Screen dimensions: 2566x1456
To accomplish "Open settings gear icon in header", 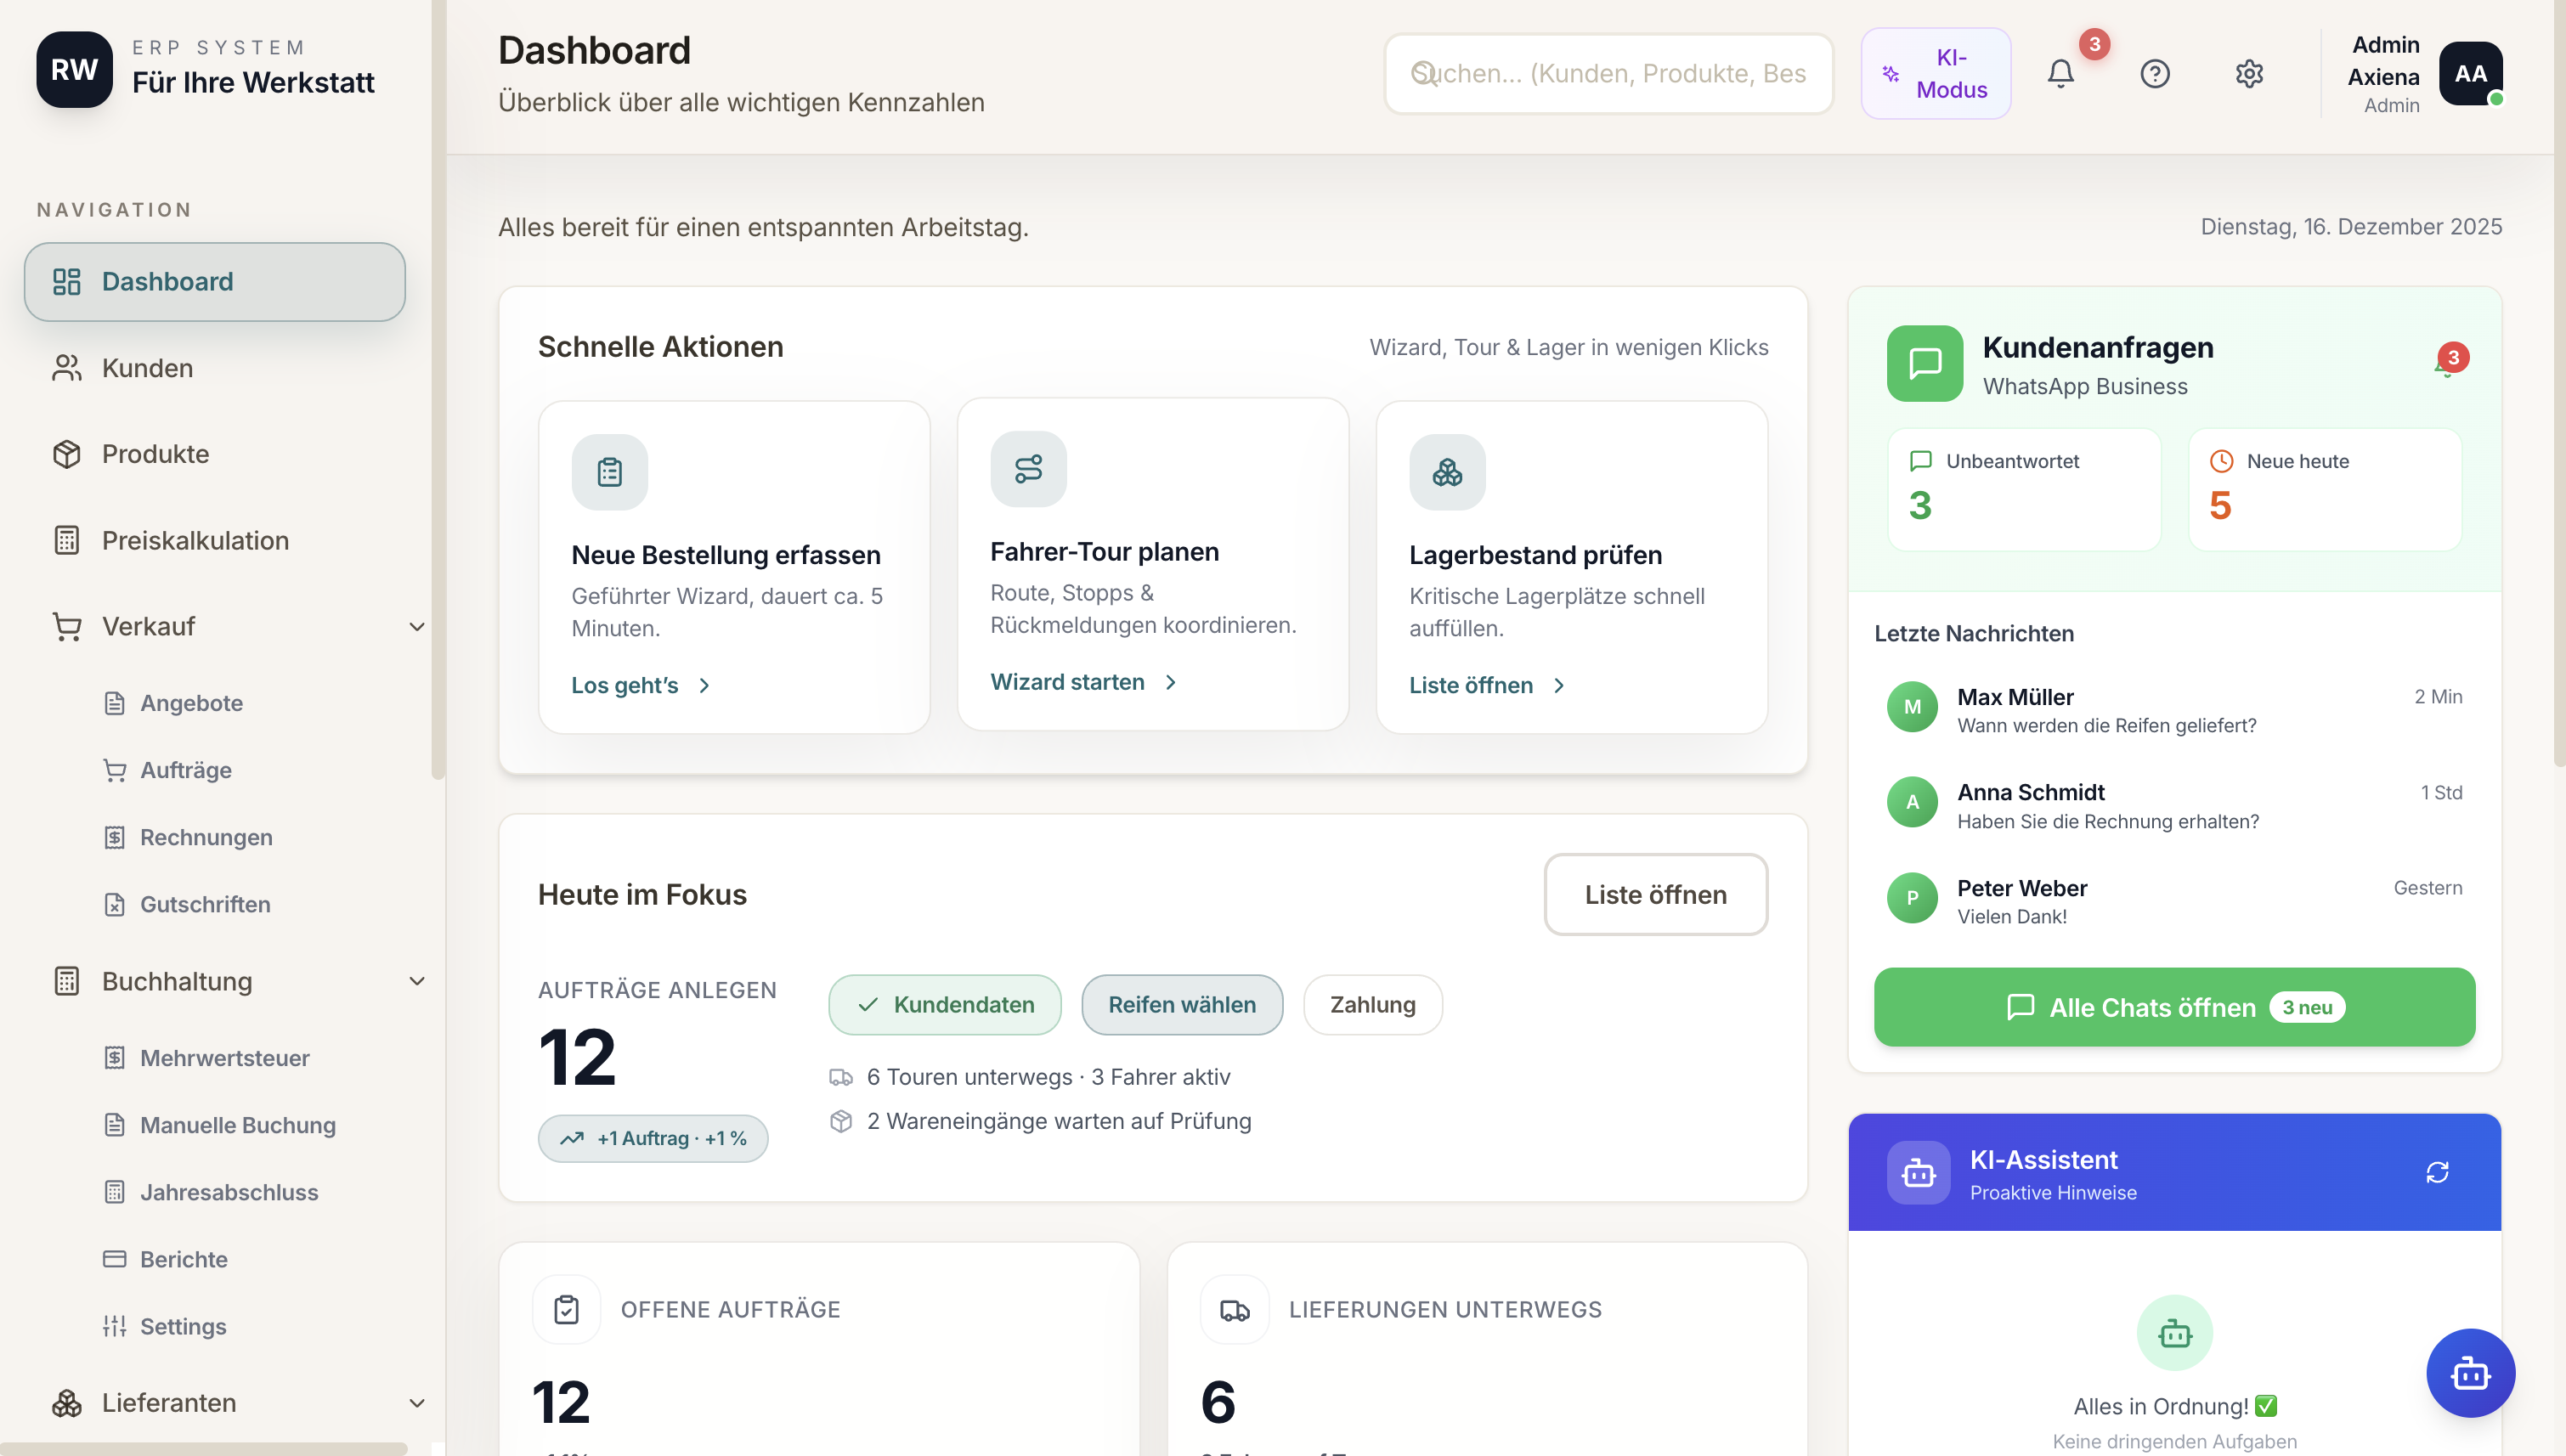I will pos(2248,74).
